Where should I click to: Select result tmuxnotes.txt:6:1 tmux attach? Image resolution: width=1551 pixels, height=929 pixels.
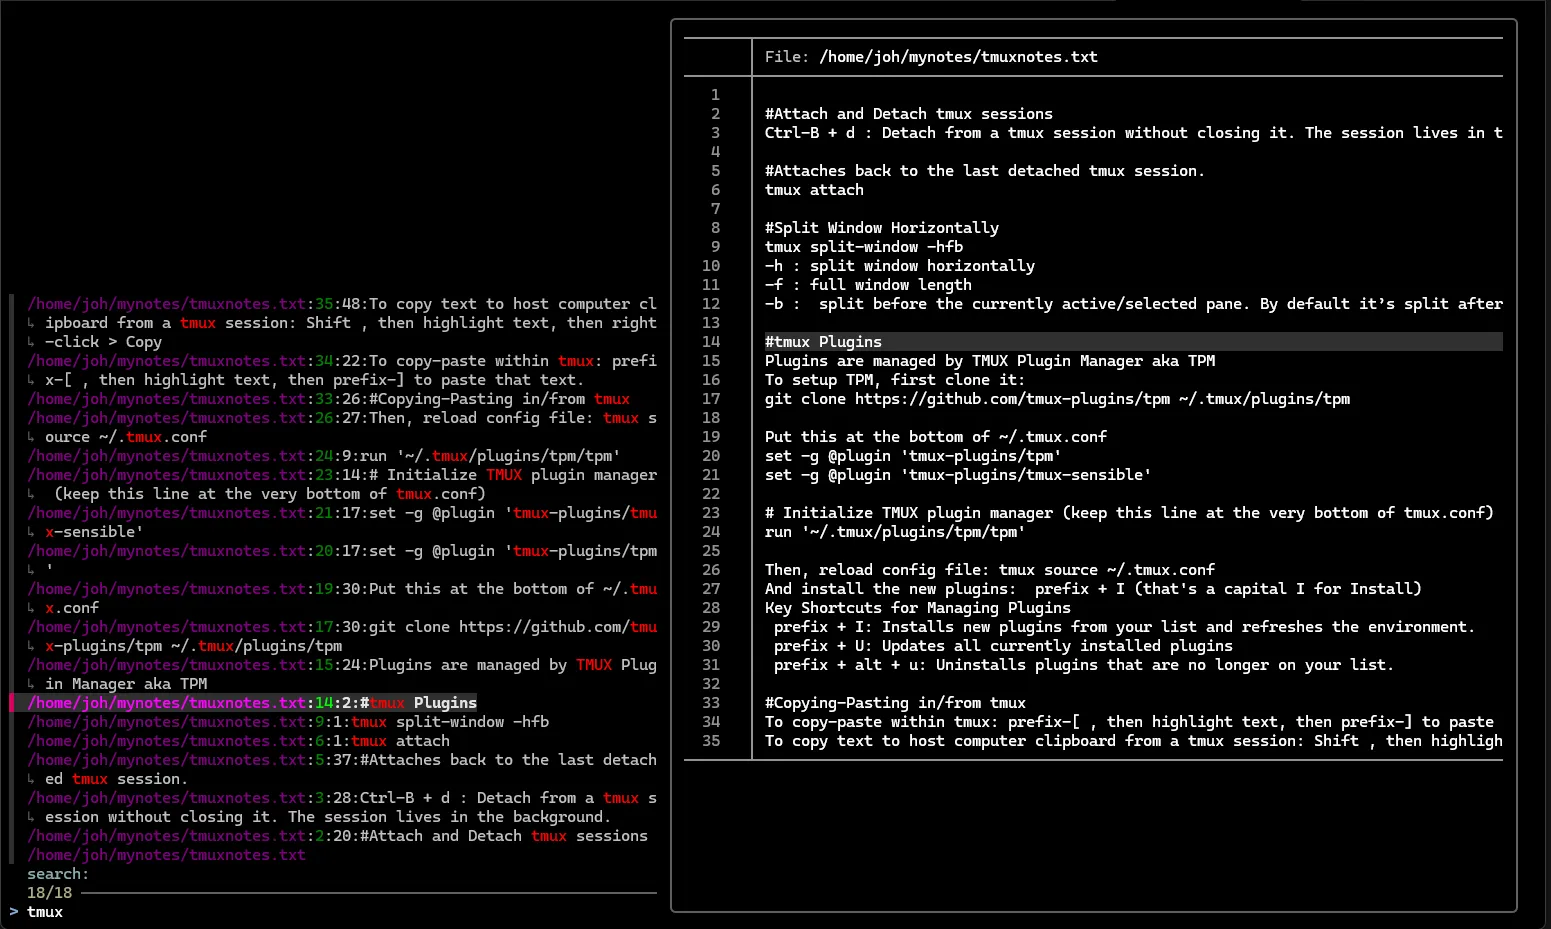point(238,741)
